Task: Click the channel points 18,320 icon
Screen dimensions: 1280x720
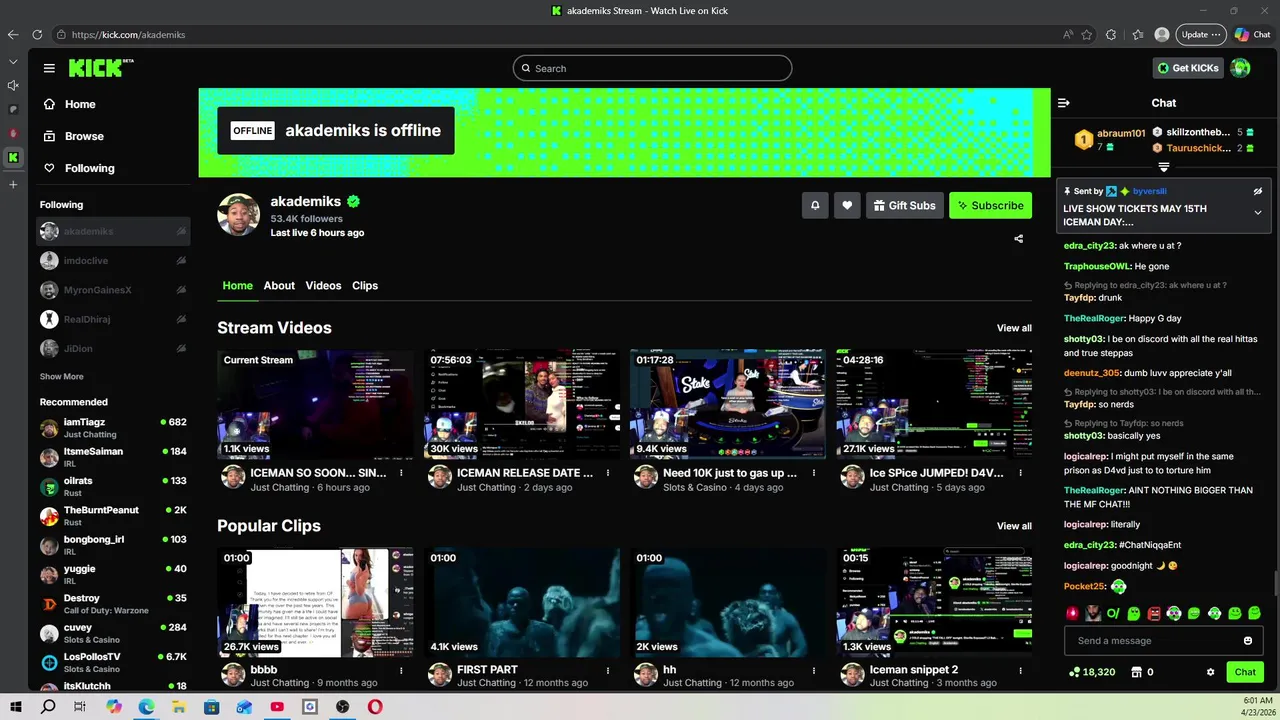Action: click(1075, 672)
